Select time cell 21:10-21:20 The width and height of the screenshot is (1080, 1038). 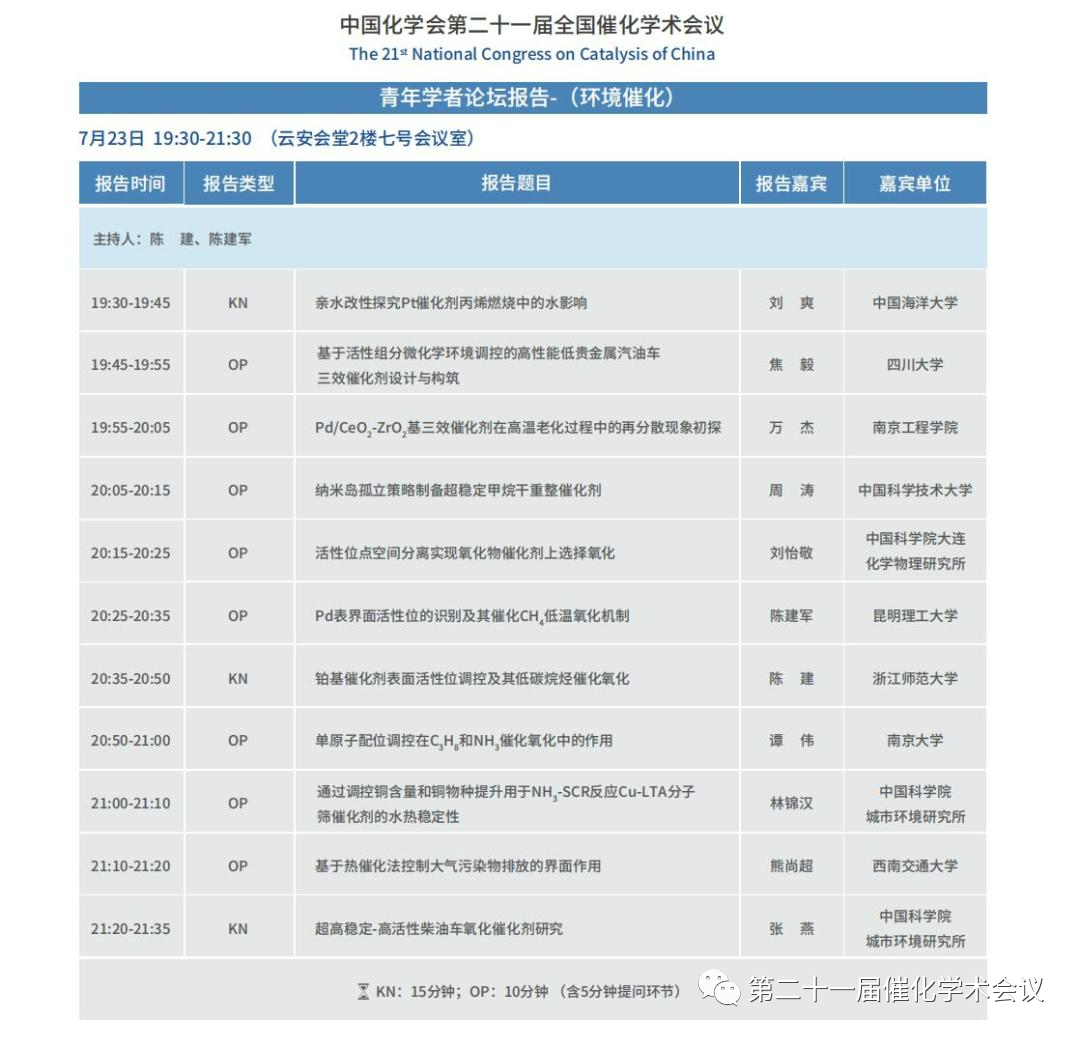pos(130,866)
